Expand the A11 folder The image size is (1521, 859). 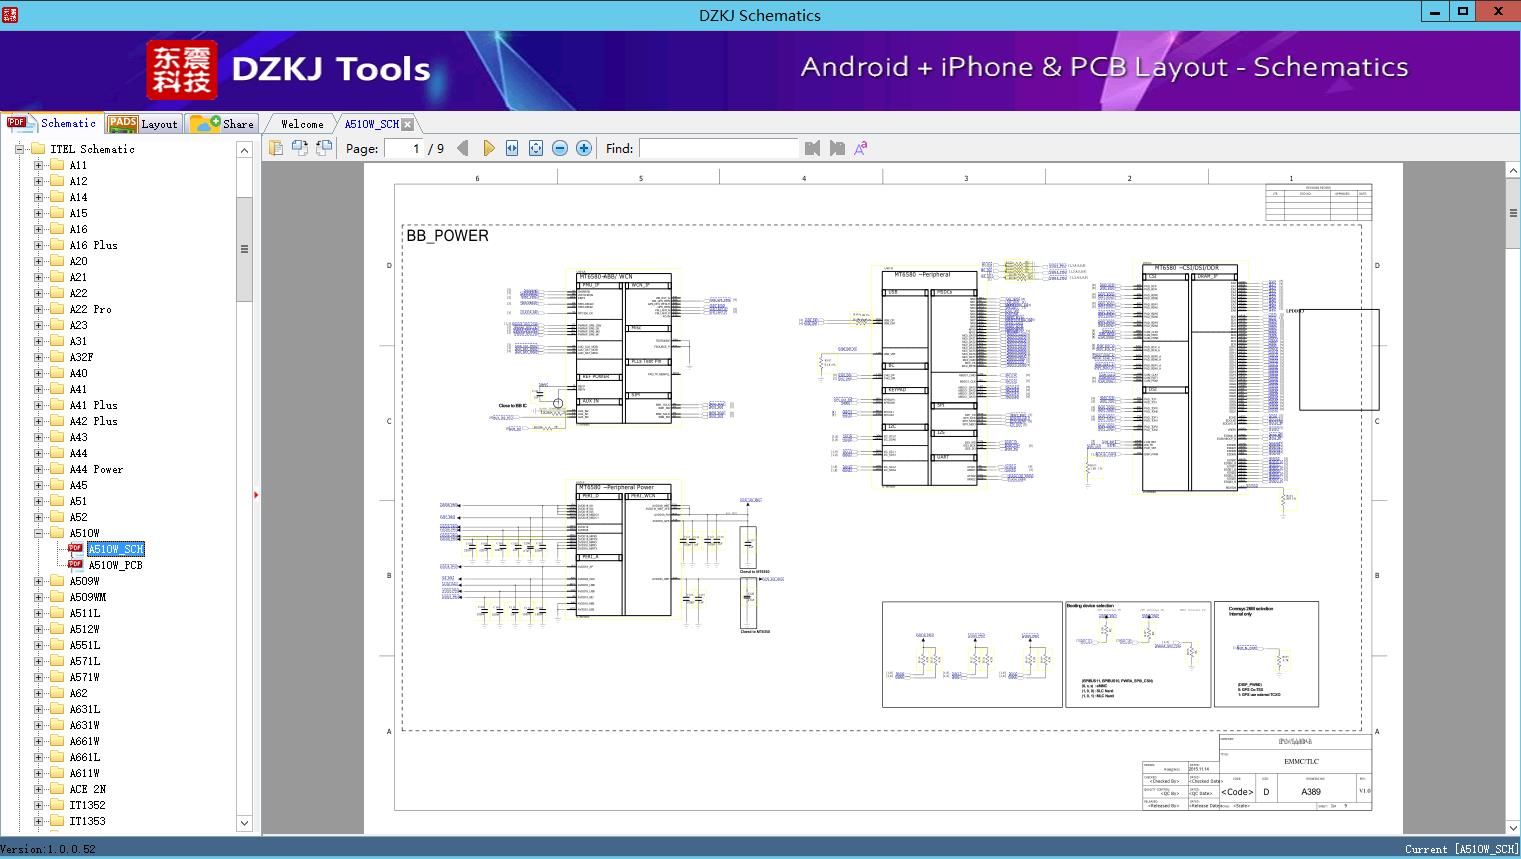tap(38, 165)
